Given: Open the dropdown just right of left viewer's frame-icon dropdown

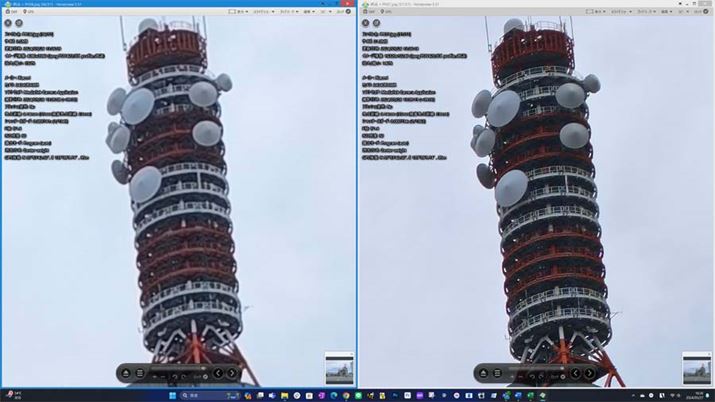Looking at the screenshot, I should tap(264, 11).
